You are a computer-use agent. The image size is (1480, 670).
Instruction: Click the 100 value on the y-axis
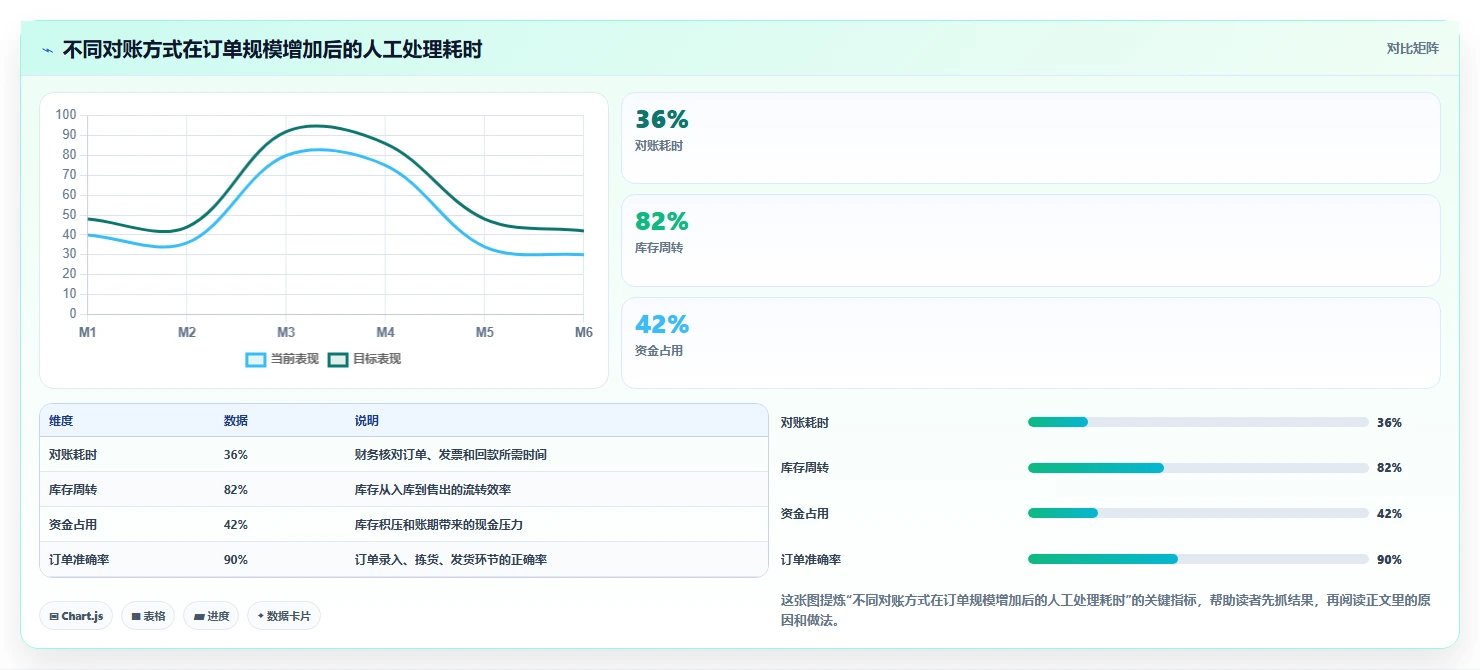coord(66,115)
